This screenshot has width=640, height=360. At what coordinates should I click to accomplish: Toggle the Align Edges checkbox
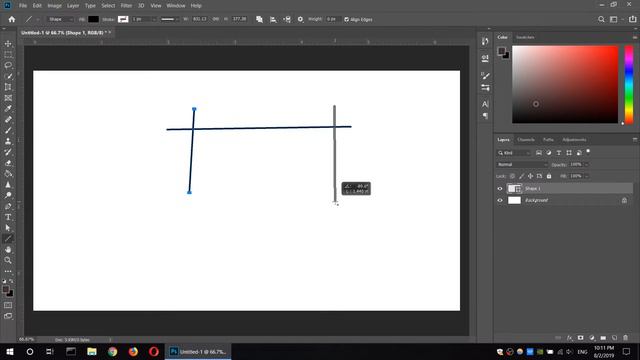(347, 19)
